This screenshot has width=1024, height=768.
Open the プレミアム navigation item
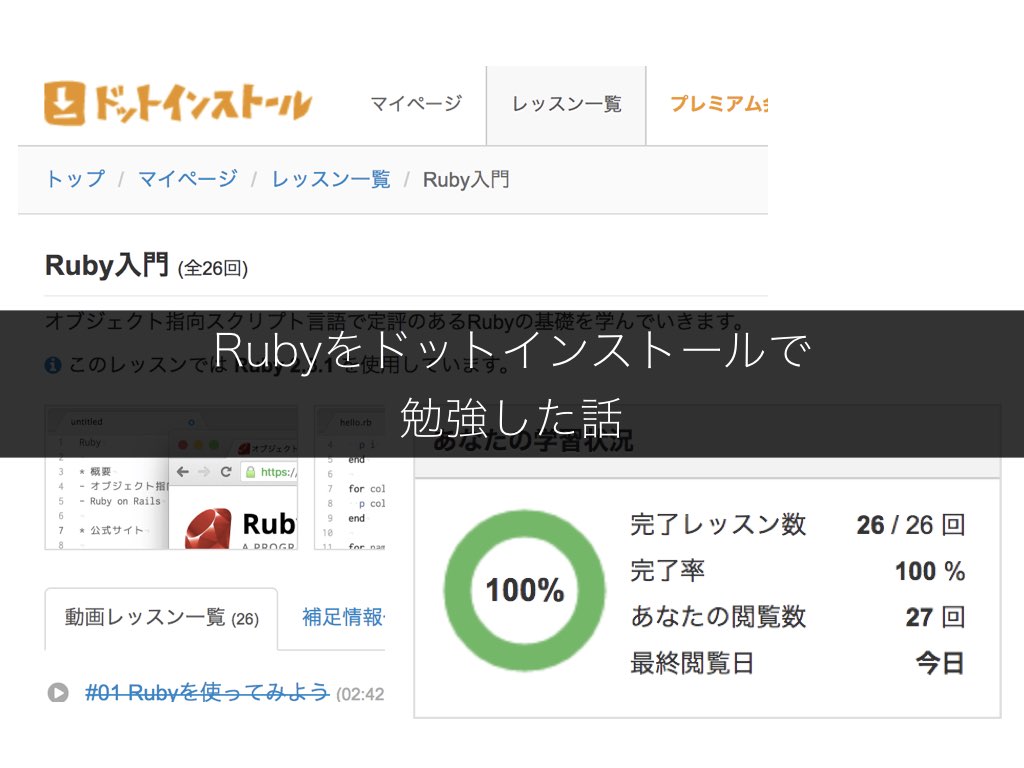tap(719, 104)
